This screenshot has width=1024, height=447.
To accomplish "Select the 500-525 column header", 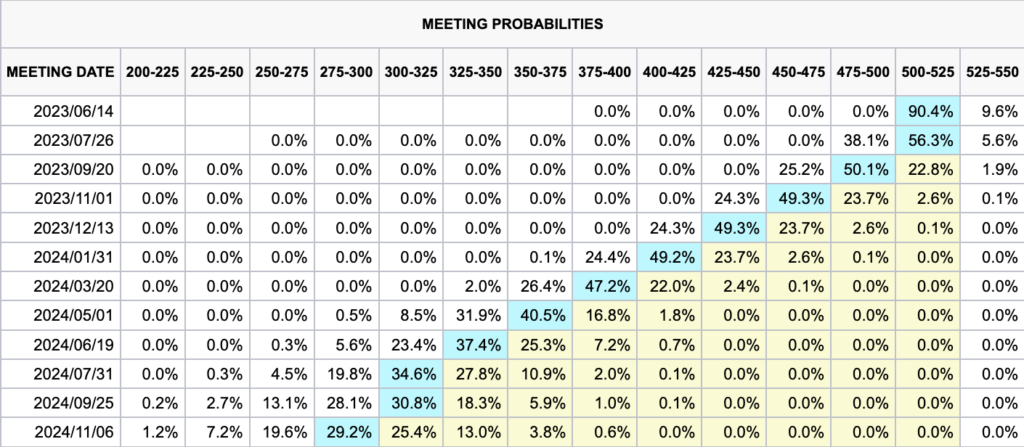I will point(928,72).
